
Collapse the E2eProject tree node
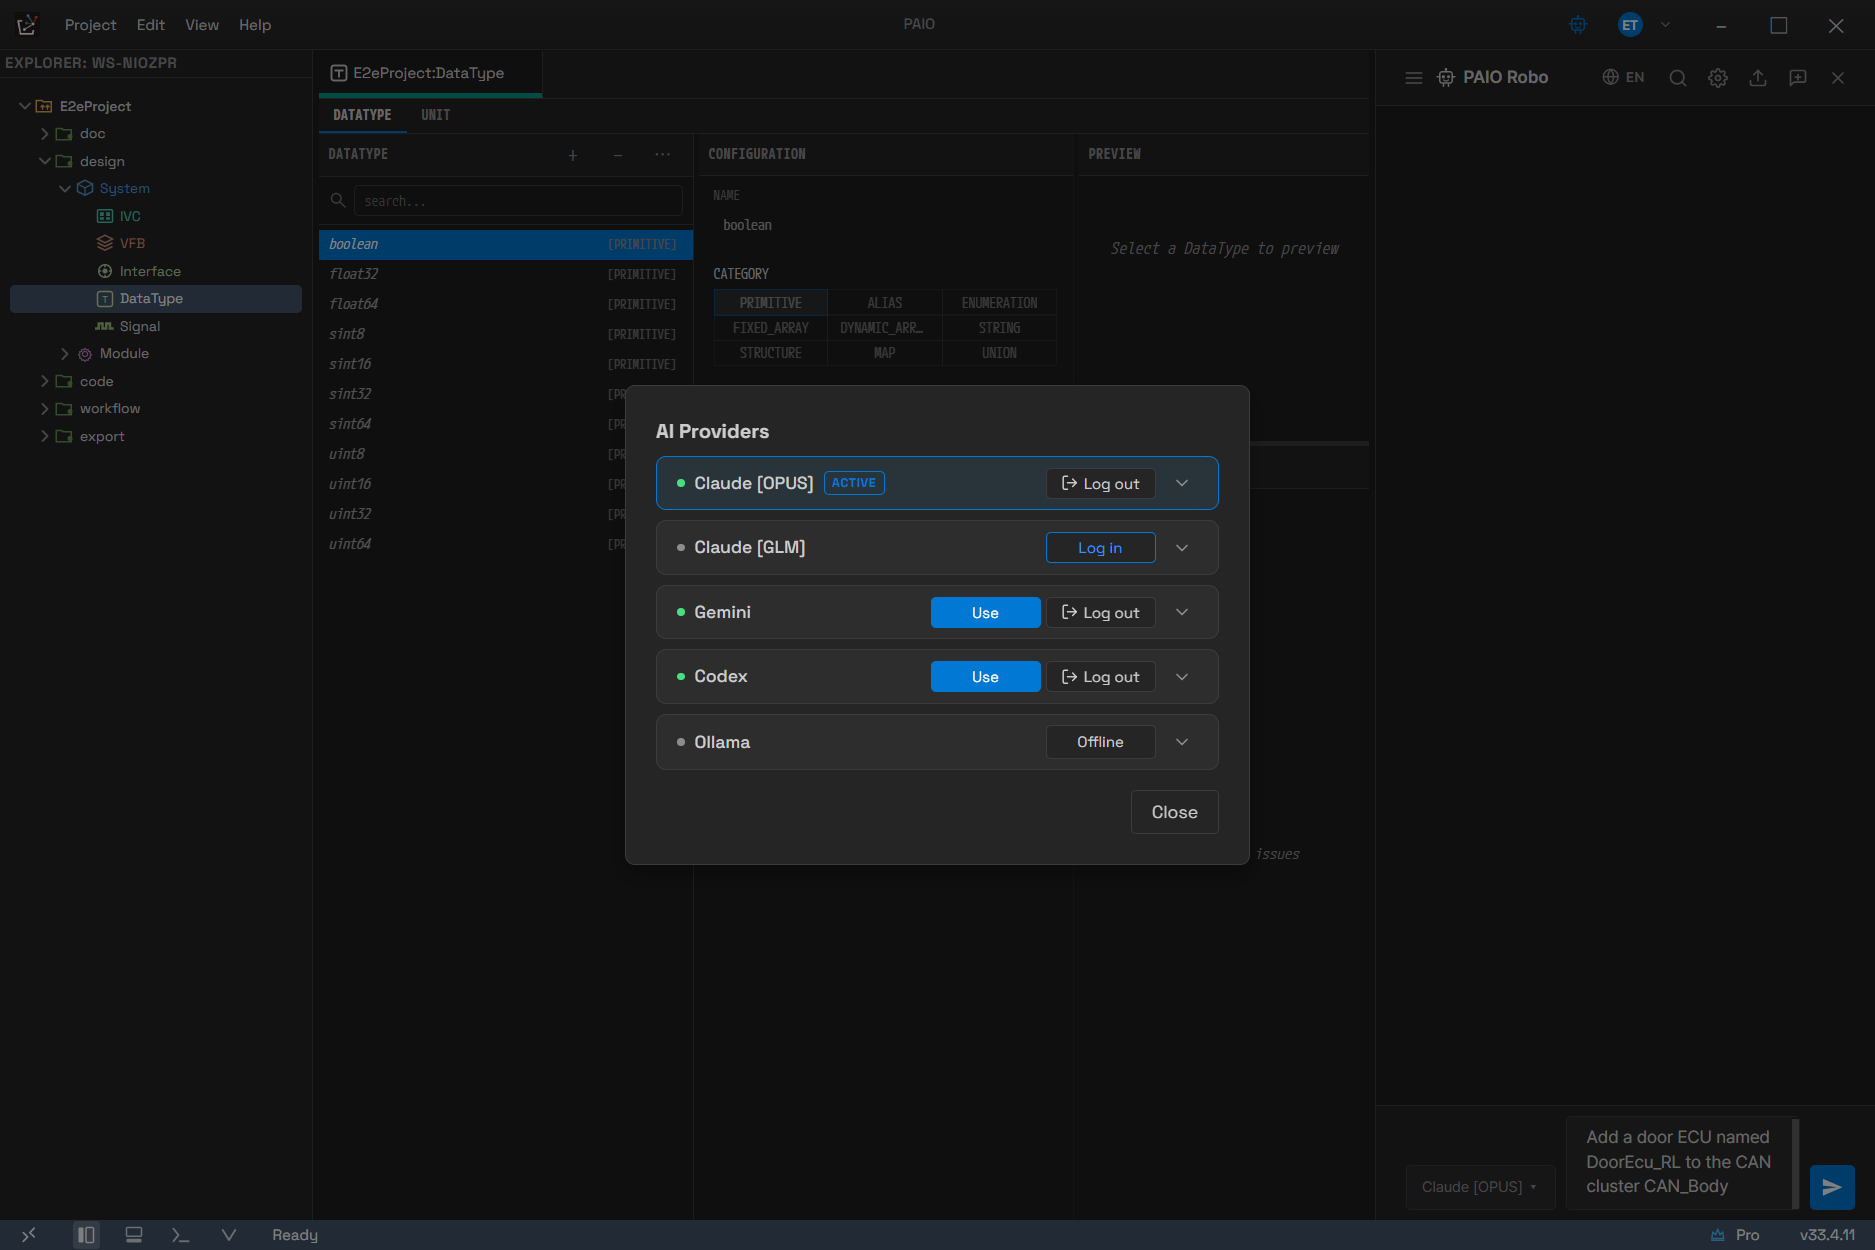tap(25, 106)
